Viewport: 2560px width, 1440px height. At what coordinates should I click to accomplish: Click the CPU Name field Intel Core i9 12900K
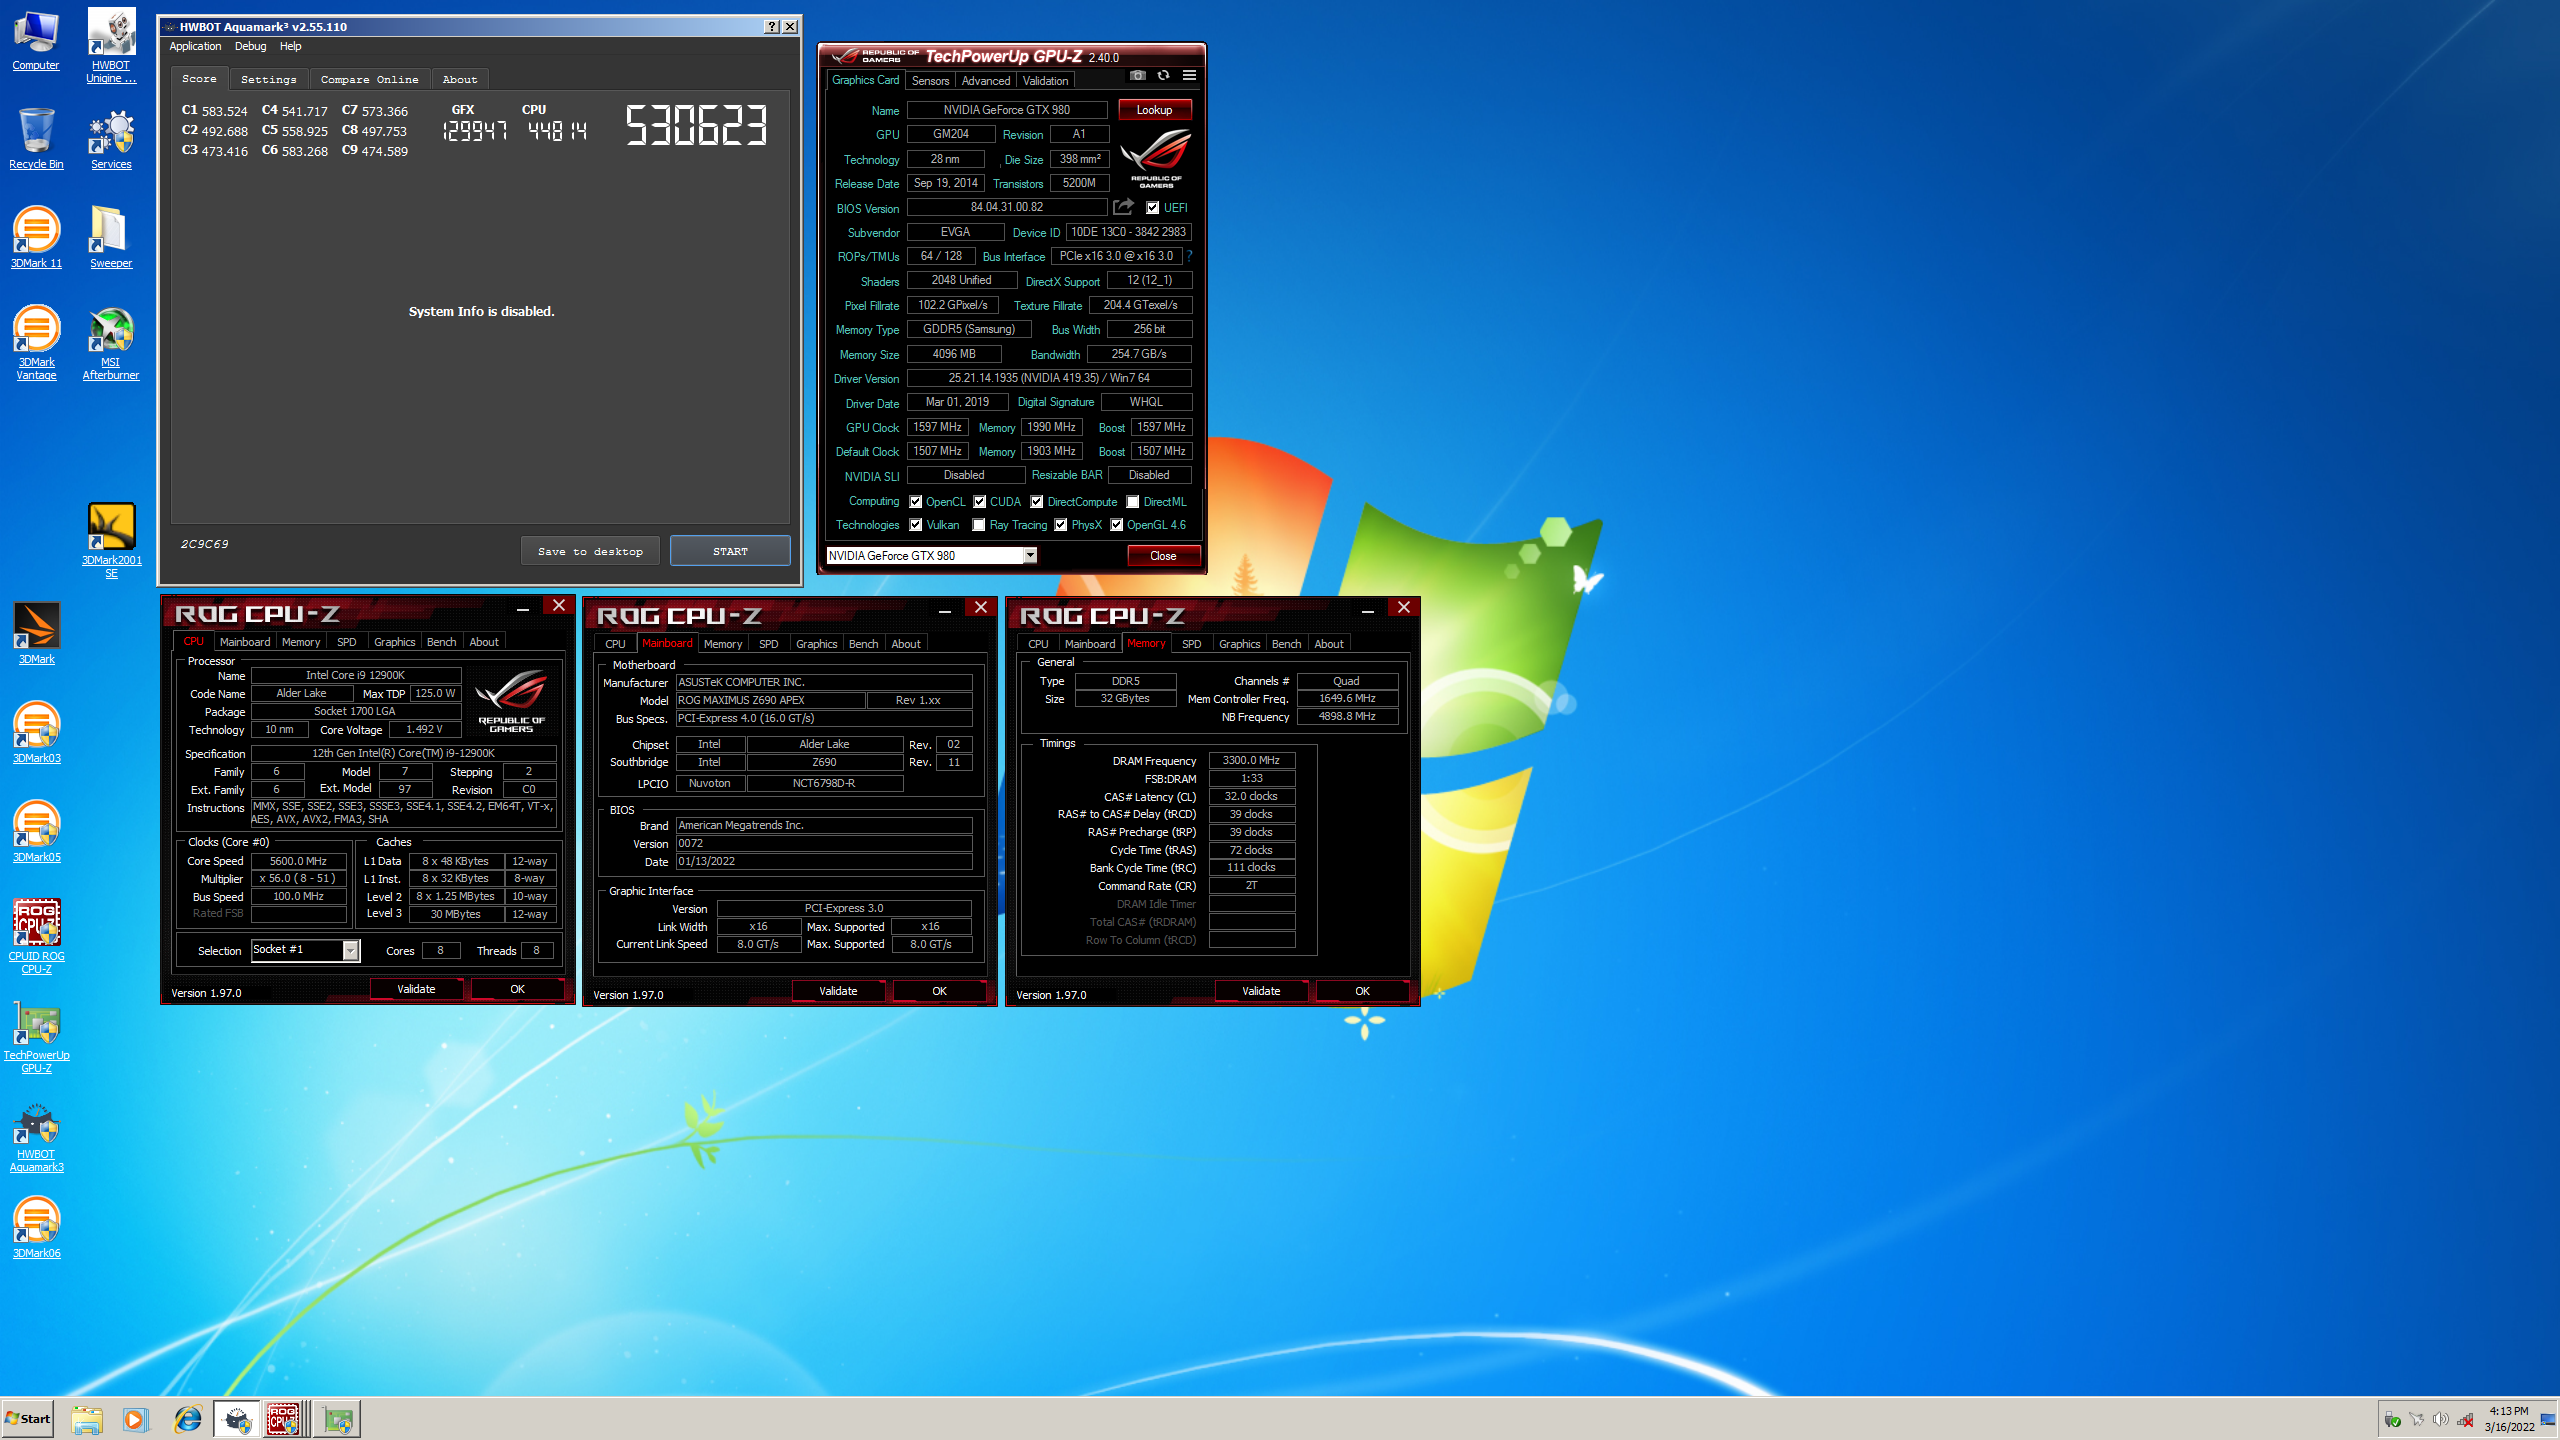tap(355, 675)
